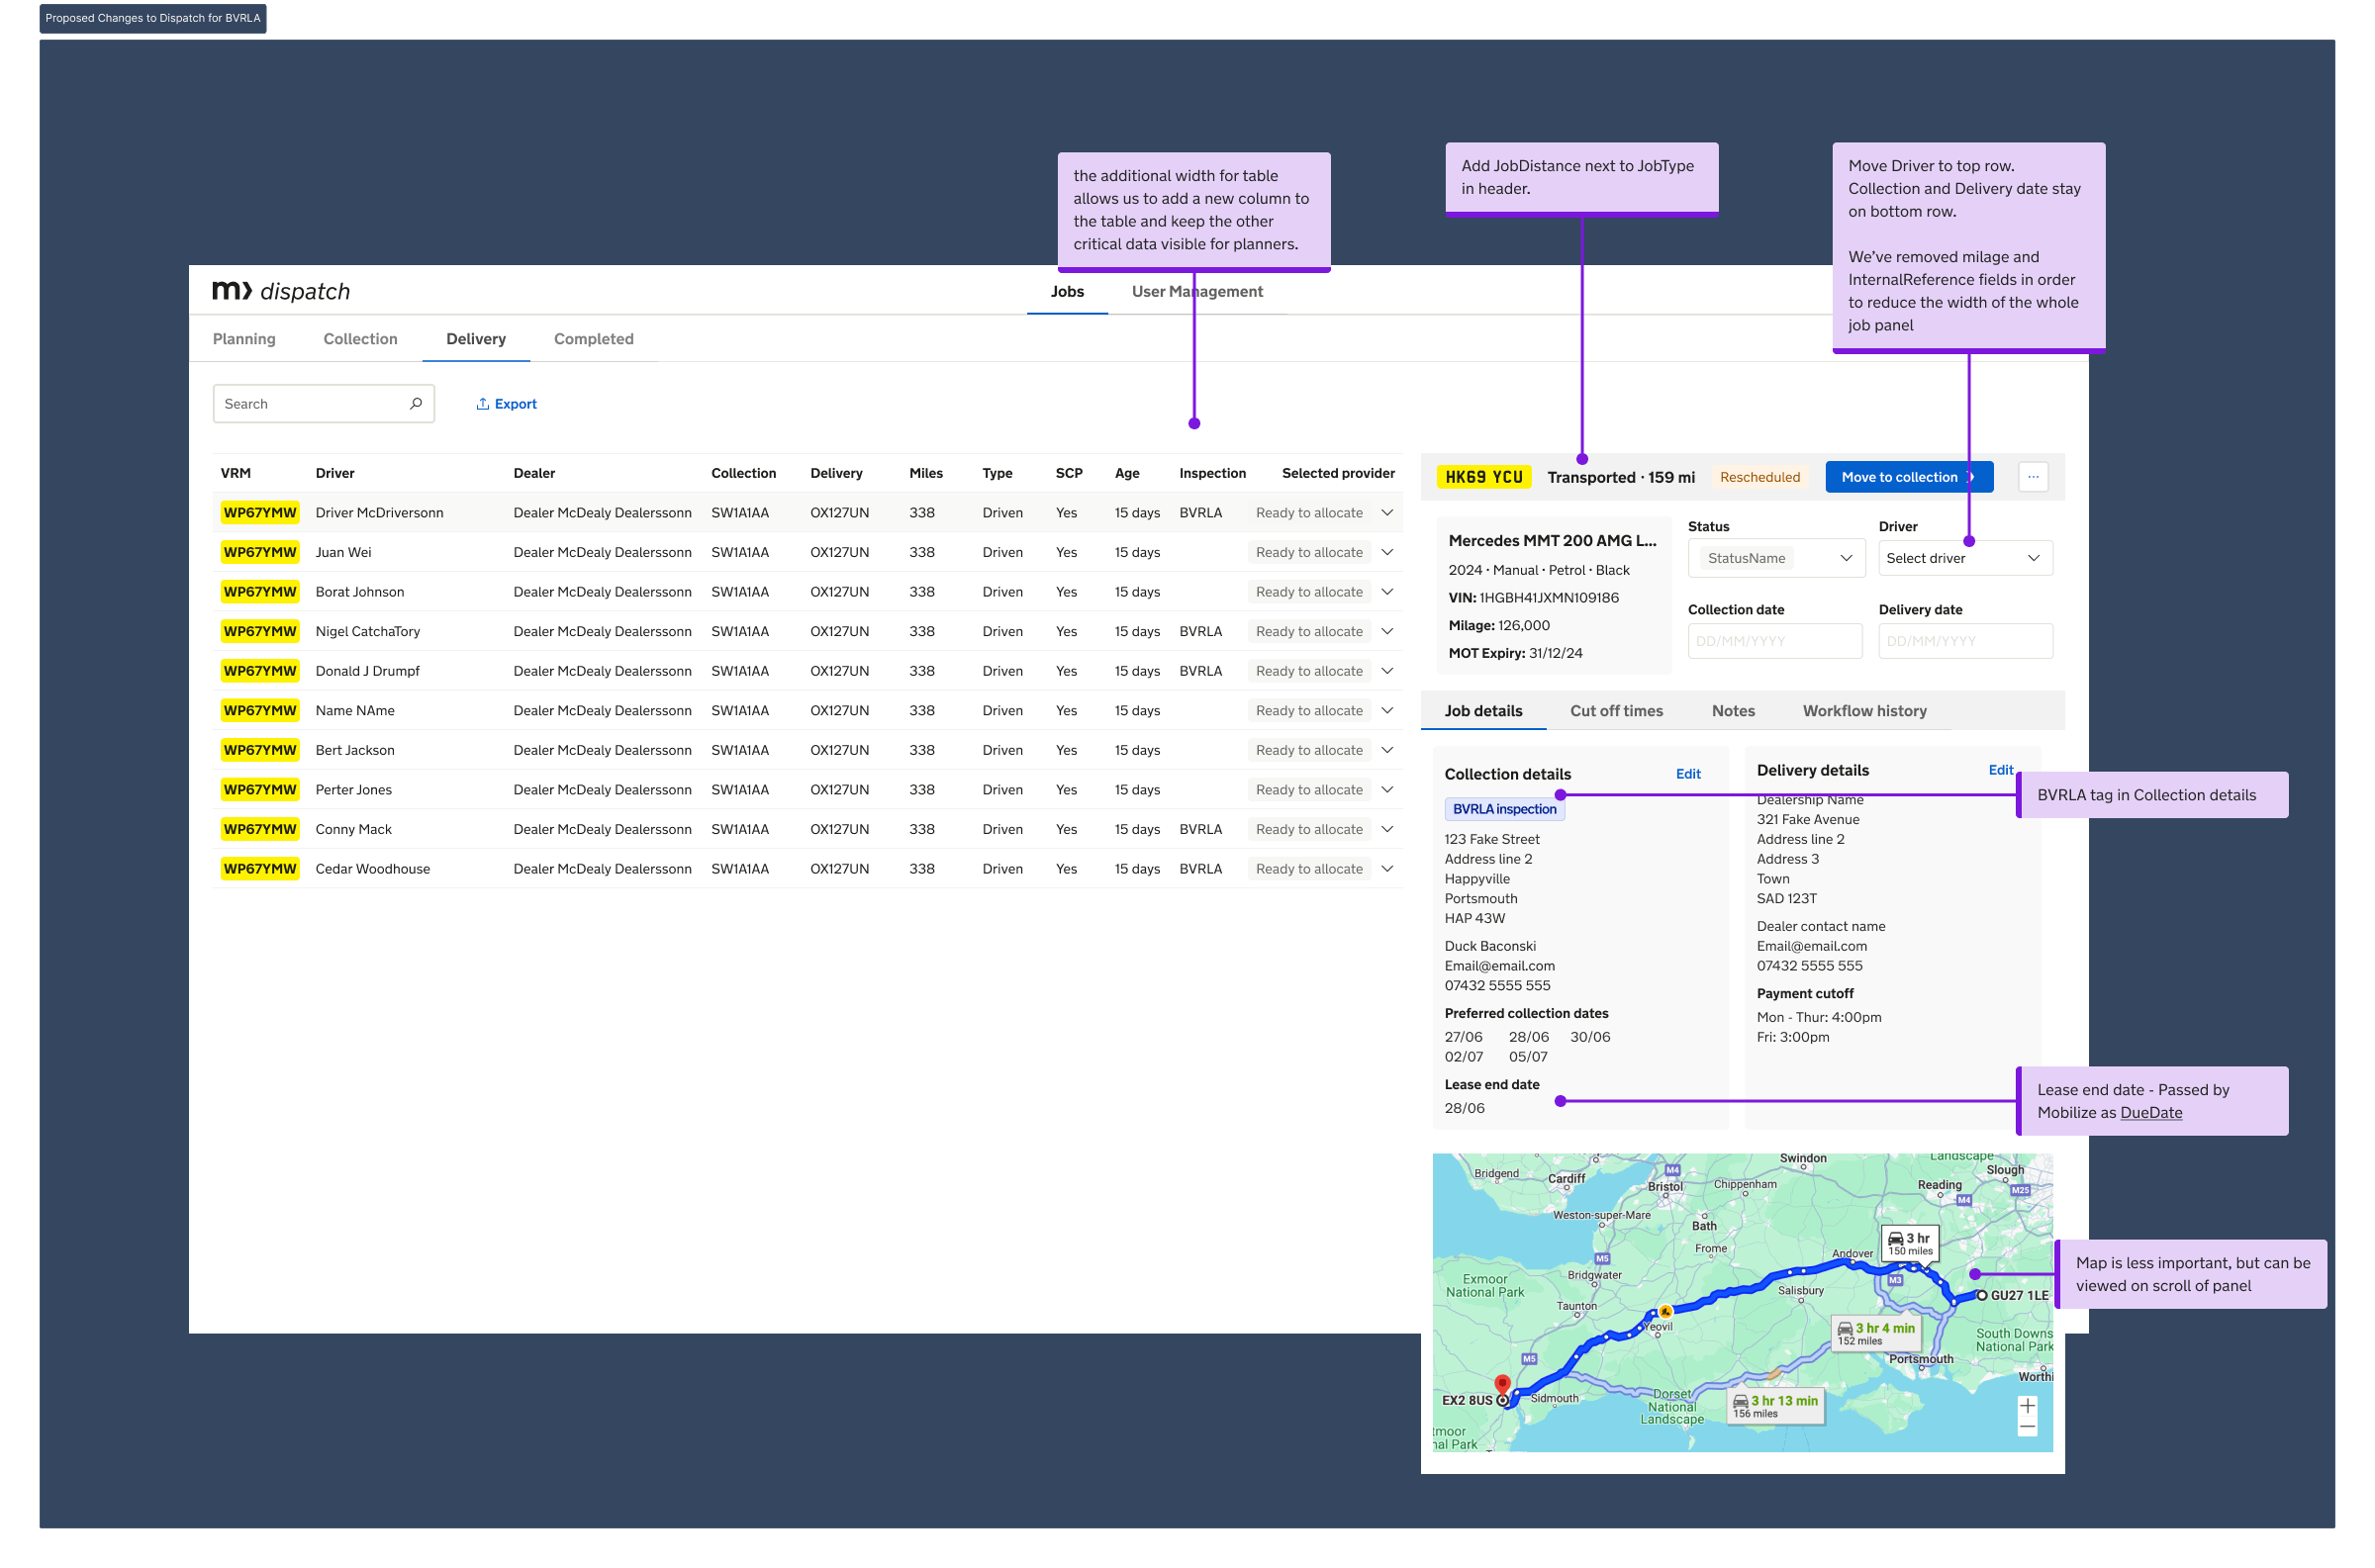Screen dimensions: 2375x1568
Task: Click the Age column header
Action: click(1127, 473)
